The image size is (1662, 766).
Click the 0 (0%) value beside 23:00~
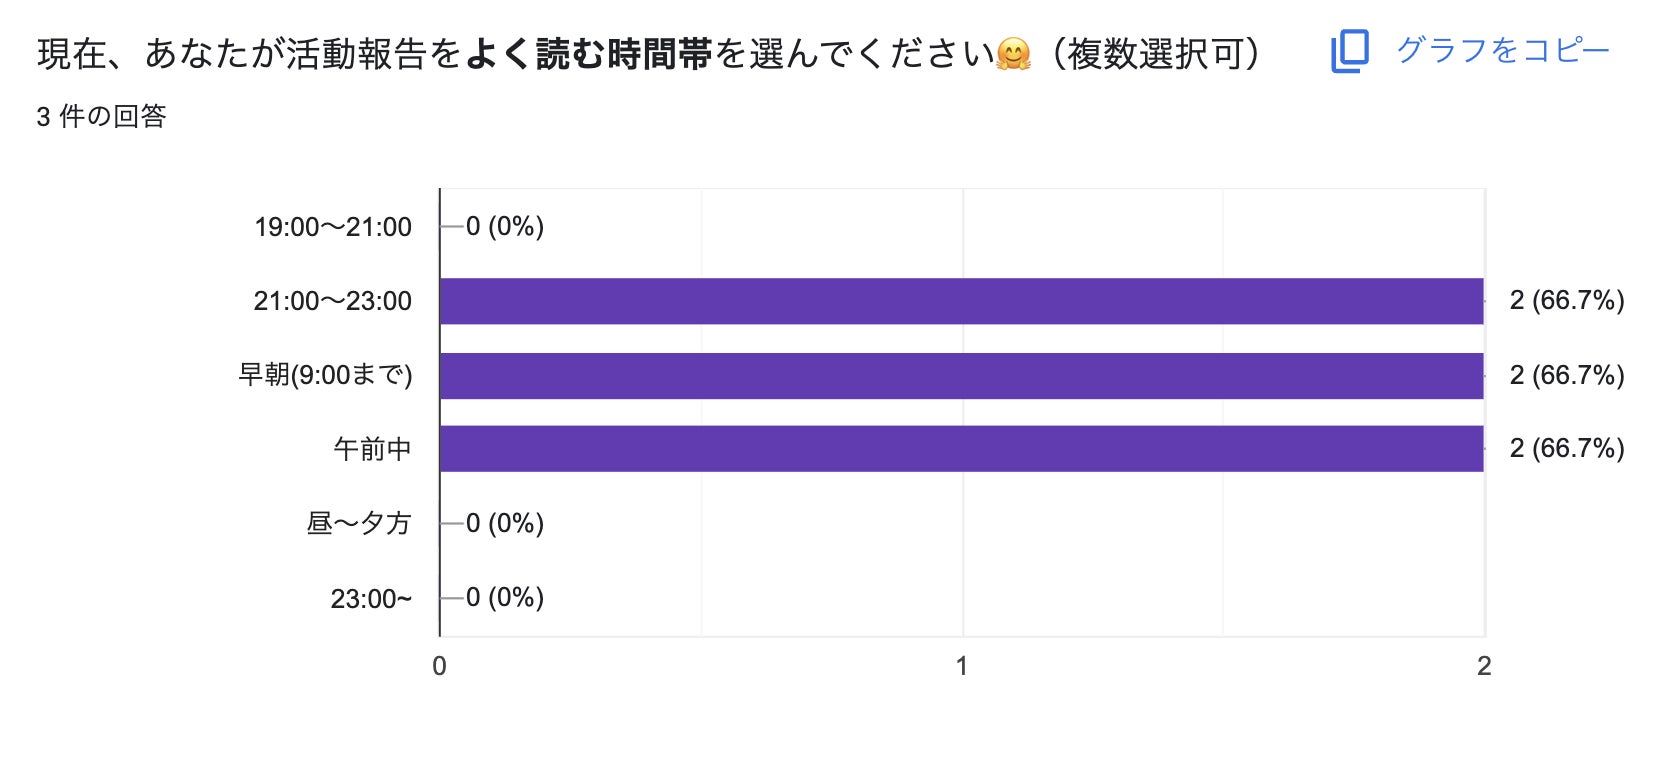pyautogui.click(x=505, y=597)
